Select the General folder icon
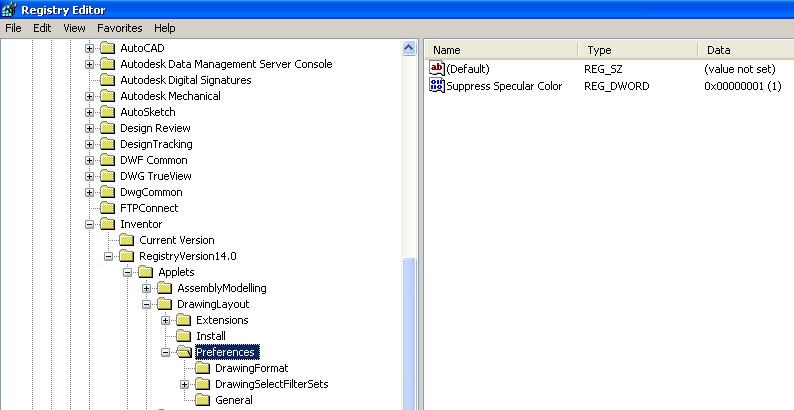Image resolution: width=794 pixels, height=410 pixels. 203,400
